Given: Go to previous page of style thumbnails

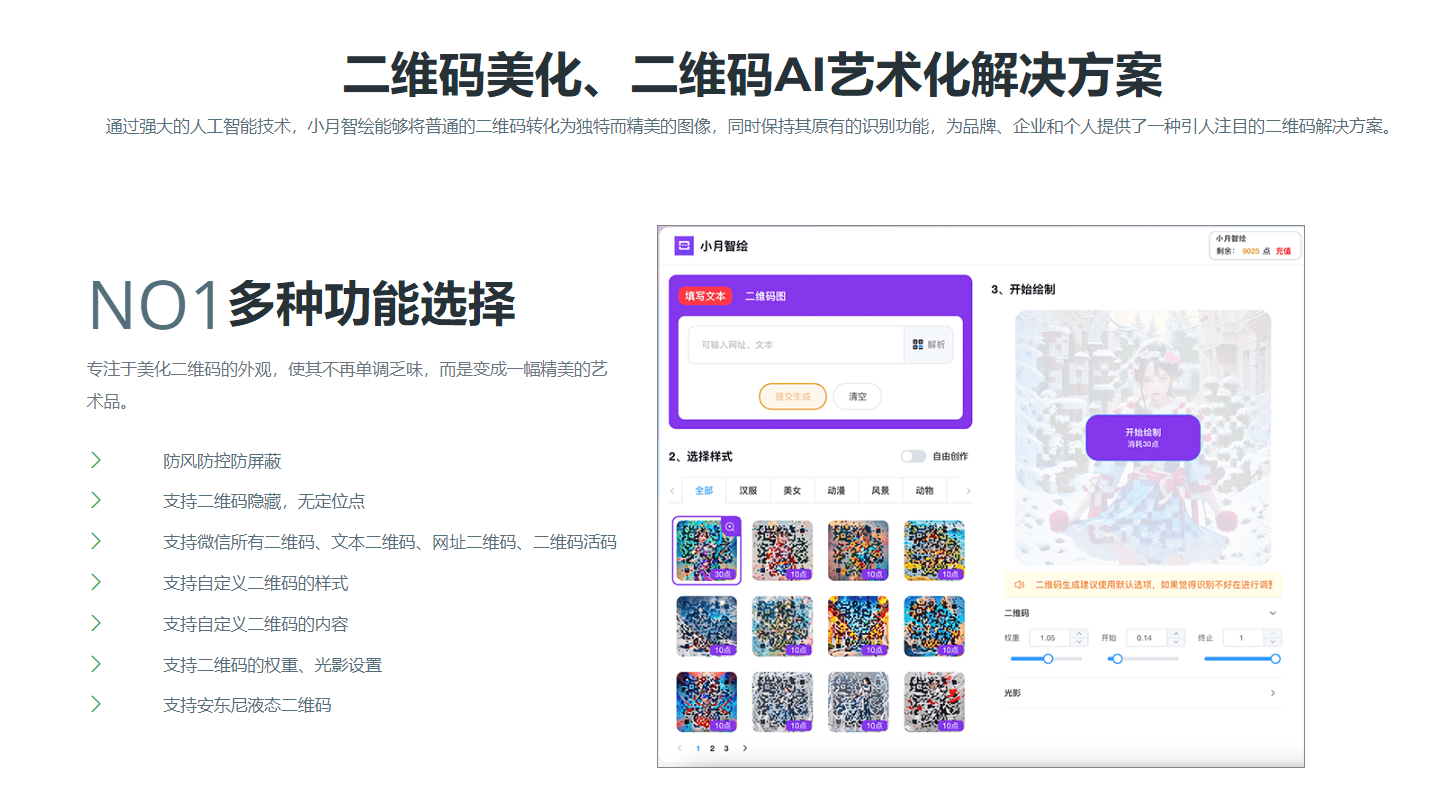Looking at the screenshot, I should pos(680,748).
